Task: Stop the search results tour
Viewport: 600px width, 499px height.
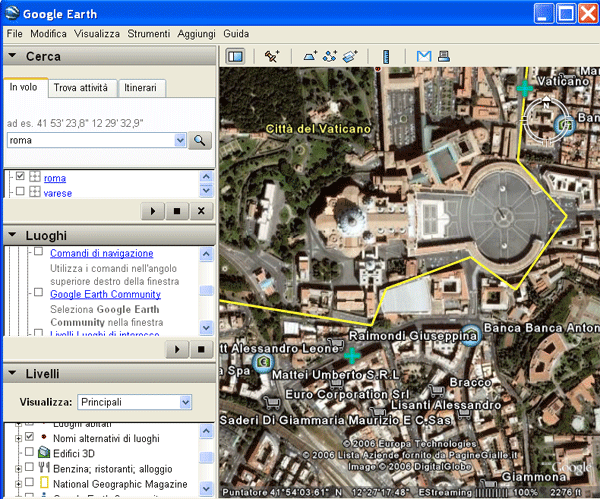Action: click(177, 211)
